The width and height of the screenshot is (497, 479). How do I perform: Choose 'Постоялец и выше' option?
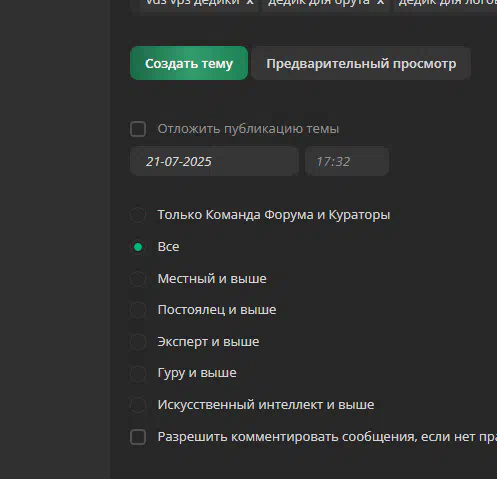[x=138, y=310]
